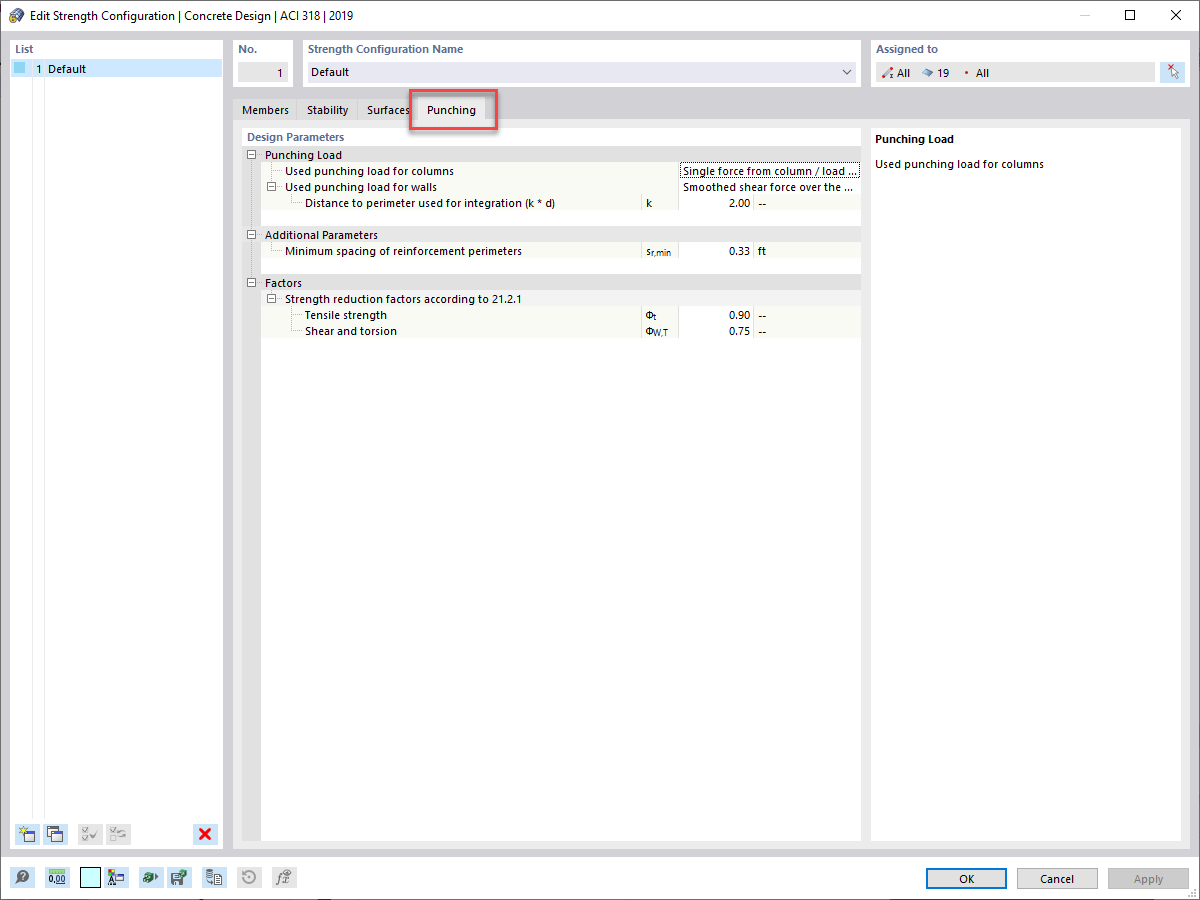Image resolution: width=1200 pixels, height=900 pixels.
Task: Select the 'Shear and torsion' row label
Action: 351,331
